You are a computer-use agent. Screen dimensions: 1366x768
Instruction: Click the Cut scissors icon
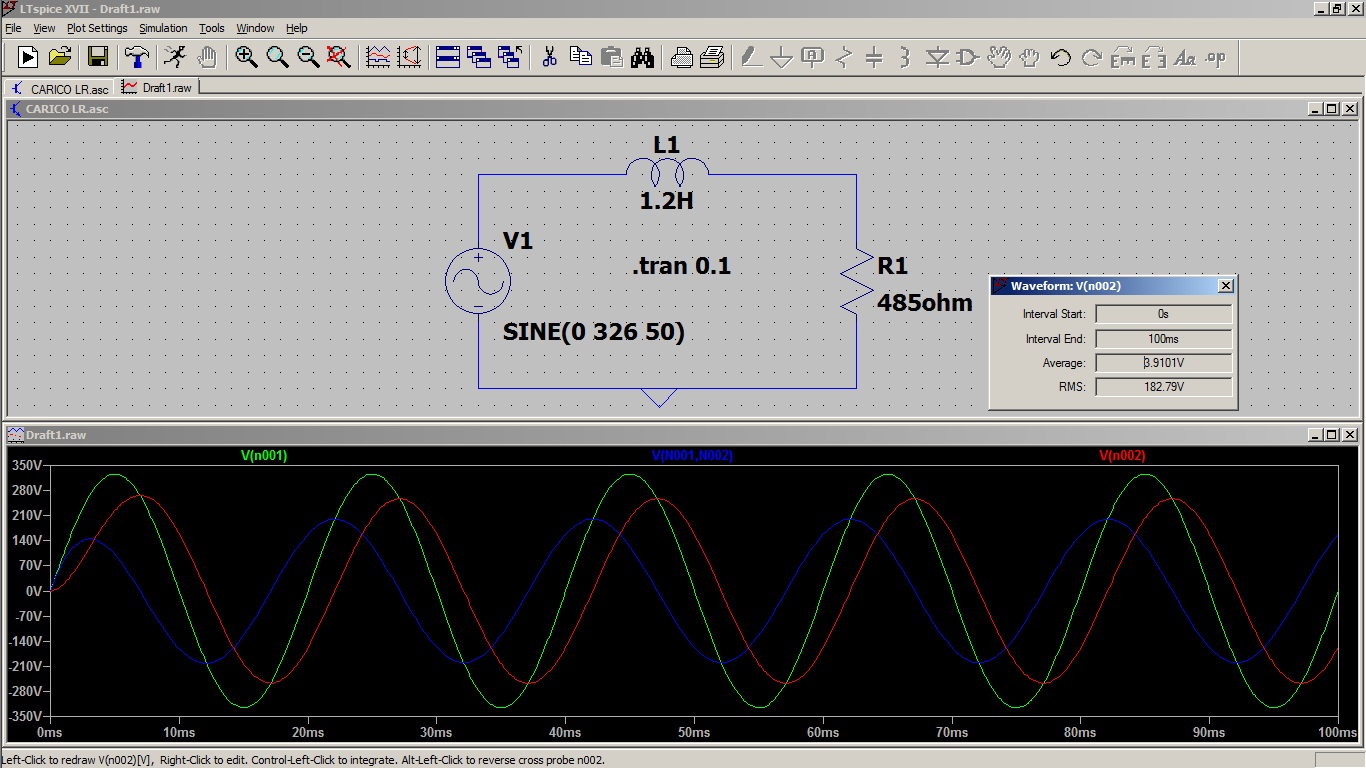pos(549,57)
